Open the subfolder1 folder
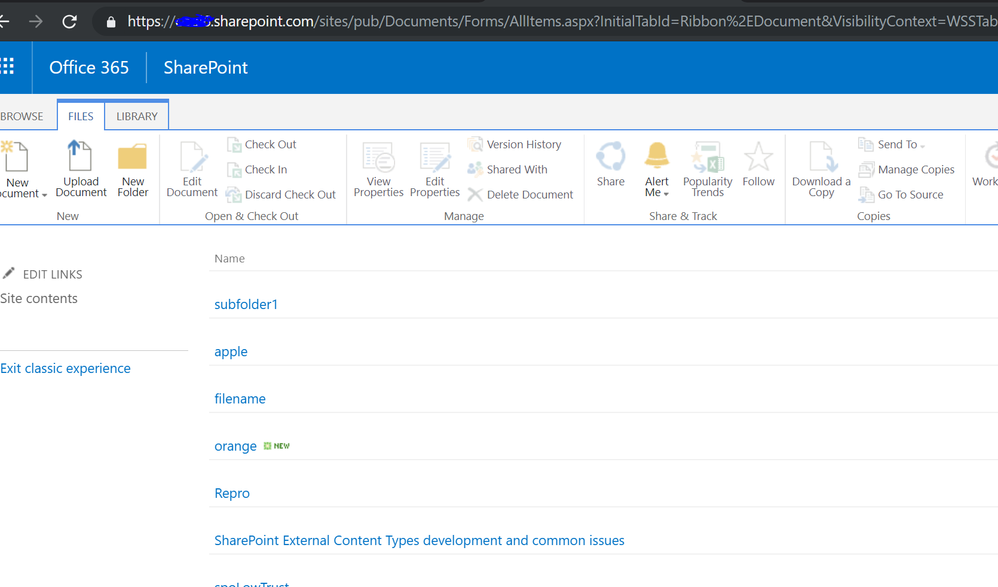Image resolution: width=998 pixels, height=587 pixels. click(246, 304)
